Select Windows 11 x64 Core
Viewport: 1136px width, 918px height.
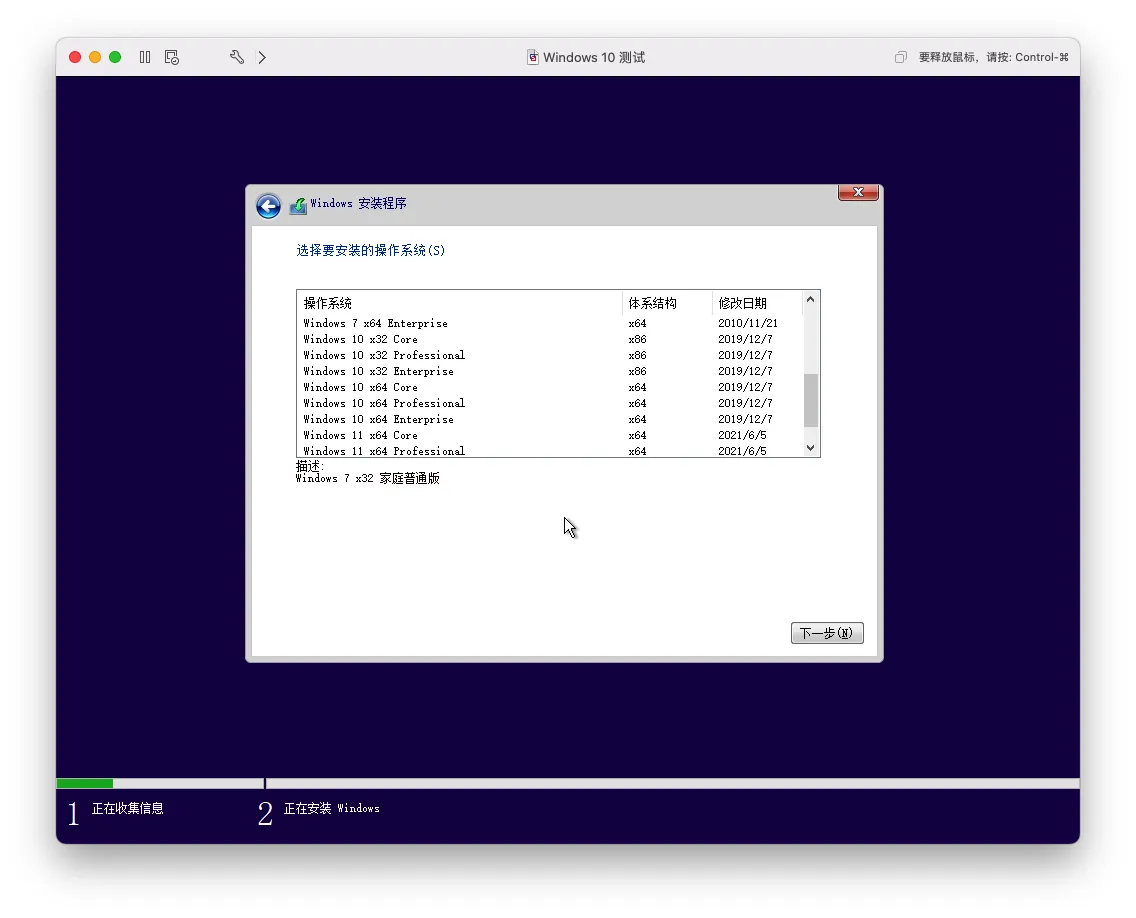(x=550, y=435)
